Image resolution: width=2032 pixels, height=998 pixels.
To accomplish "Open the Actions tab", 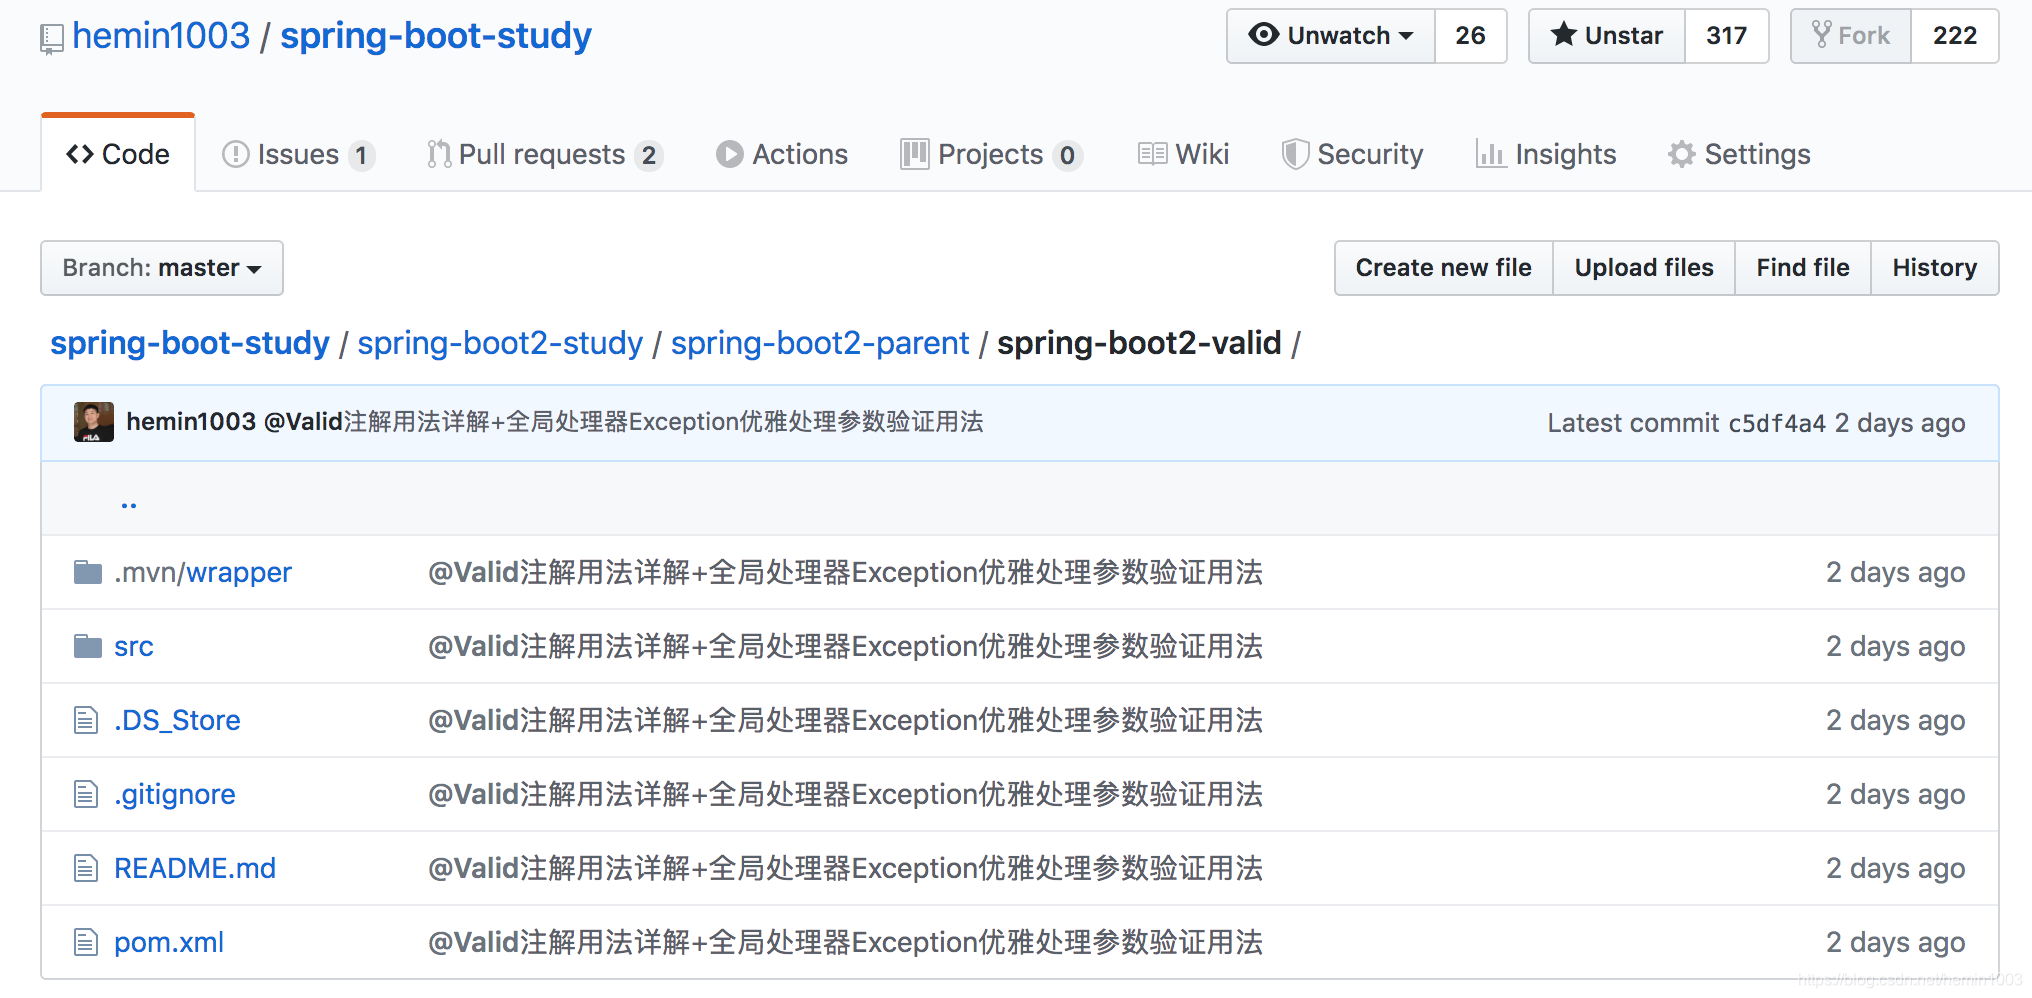I will (782, 154).
